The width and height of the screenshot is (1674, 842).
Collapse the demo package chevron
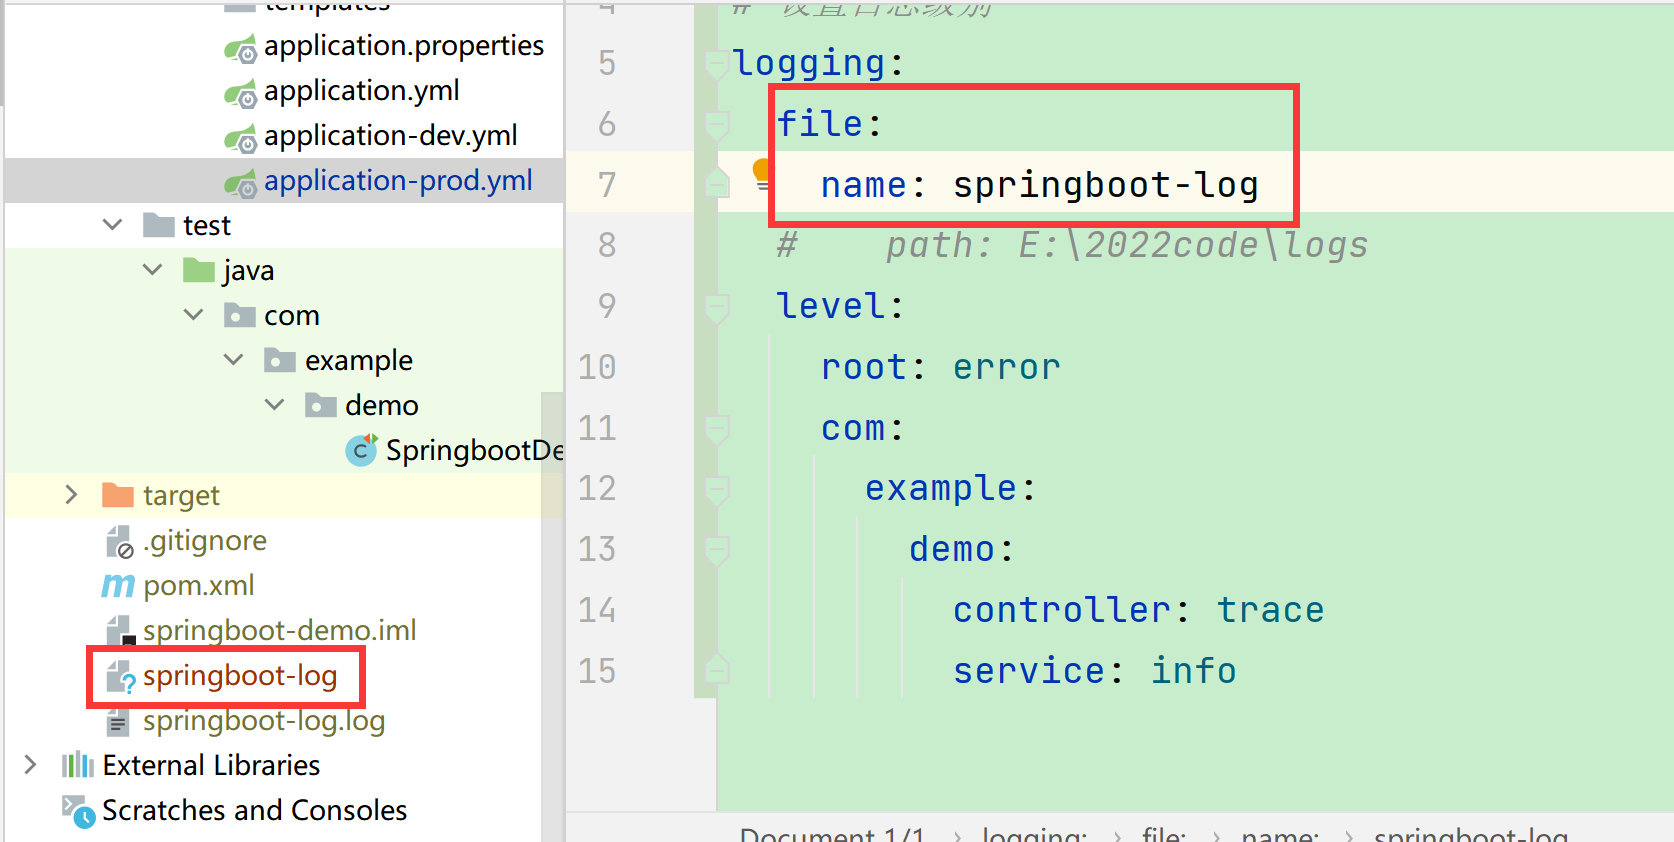coord(275,405)
